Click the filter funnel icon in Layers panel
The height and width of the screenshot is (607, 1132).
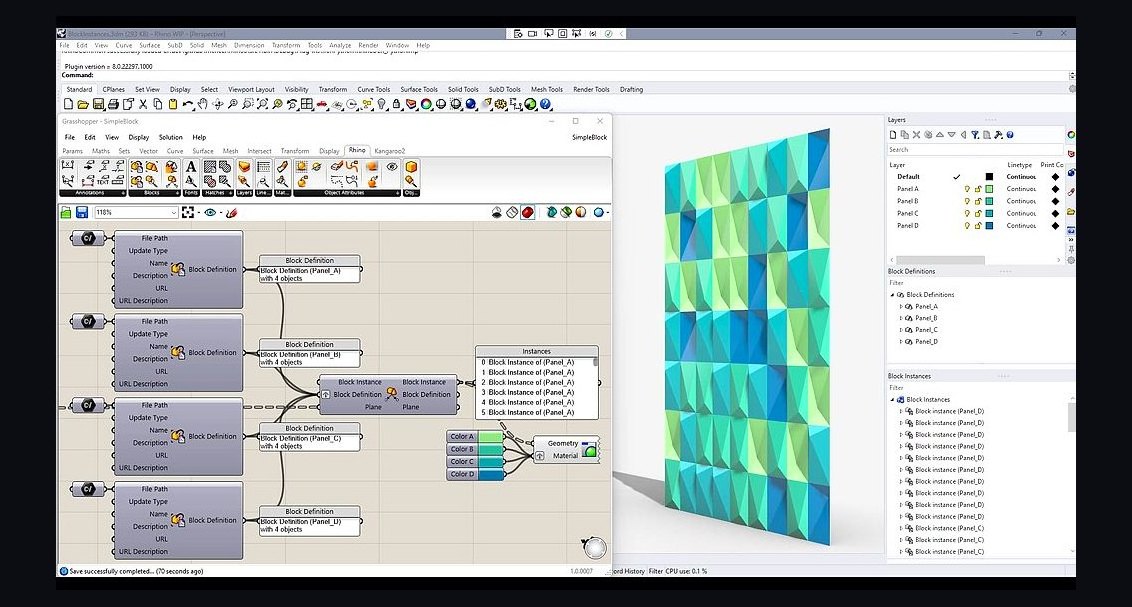[975, 135]
